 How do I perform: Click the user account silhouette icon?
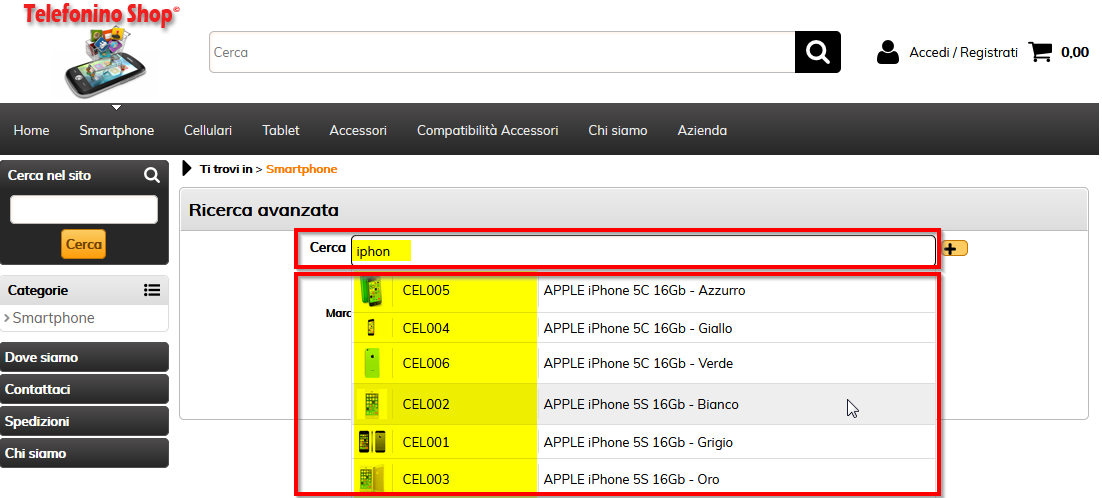pyautogui.click(x=888, y=52)
